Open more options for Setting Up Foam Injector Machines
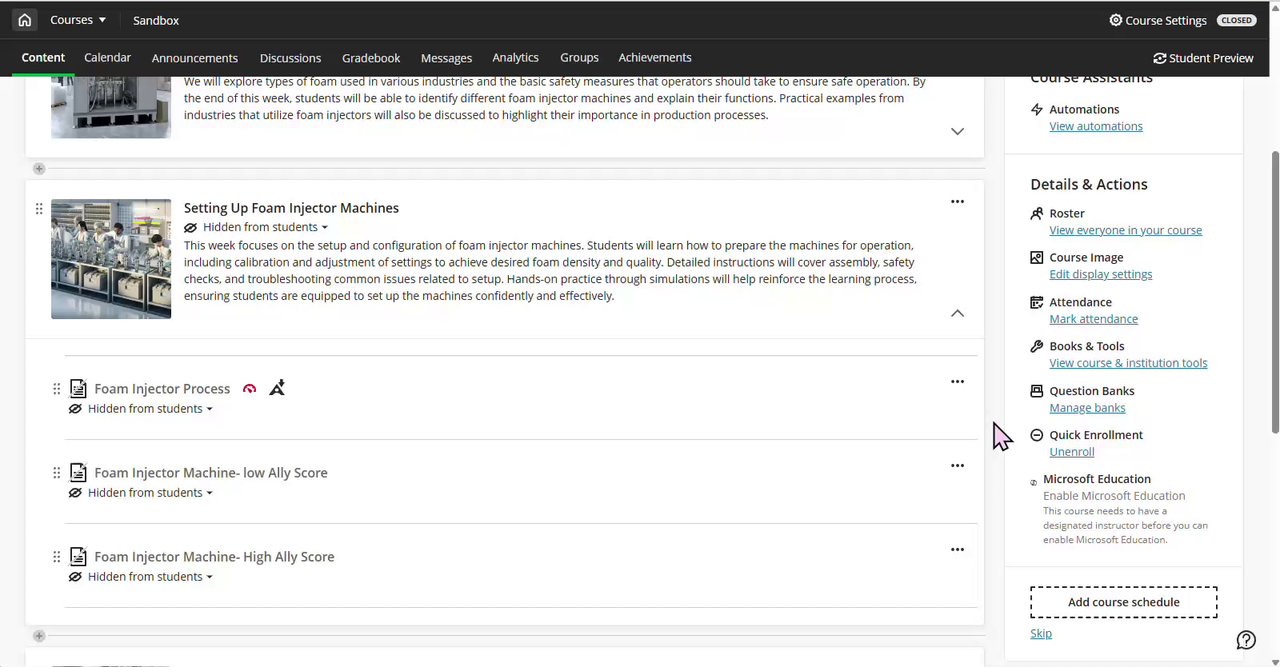Screen dimensions: 1280x667 pyautogui.click(x=957, y=201)
